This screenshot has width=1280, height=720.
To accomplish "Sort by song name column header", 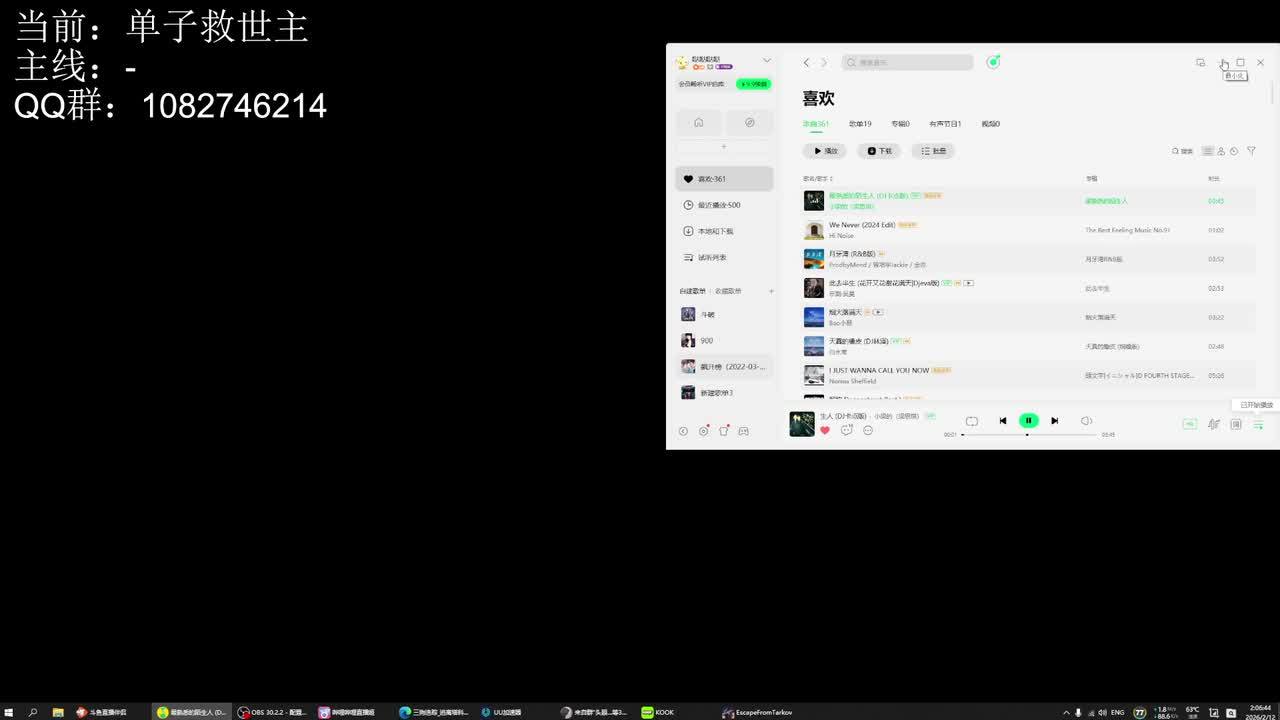I will pos(818,179).
